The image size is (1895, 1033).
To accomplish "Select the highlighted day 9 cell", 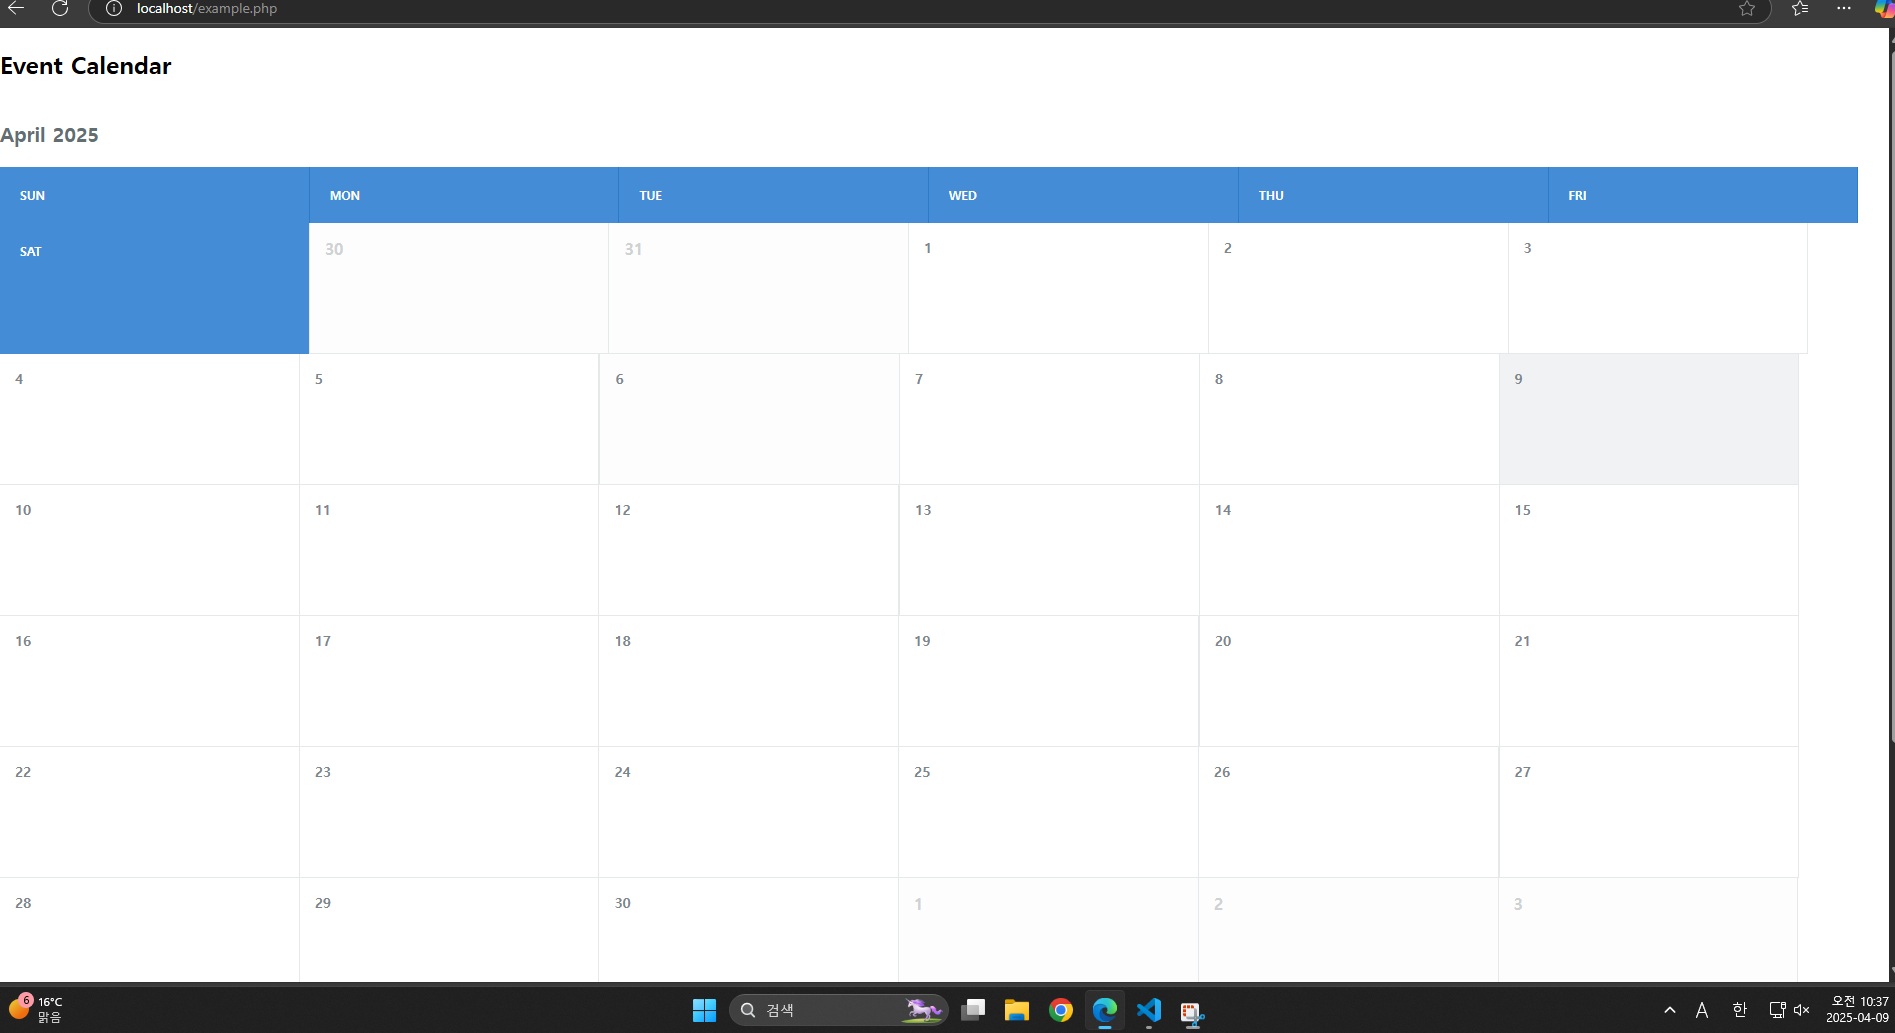I will click(1648, 419).
